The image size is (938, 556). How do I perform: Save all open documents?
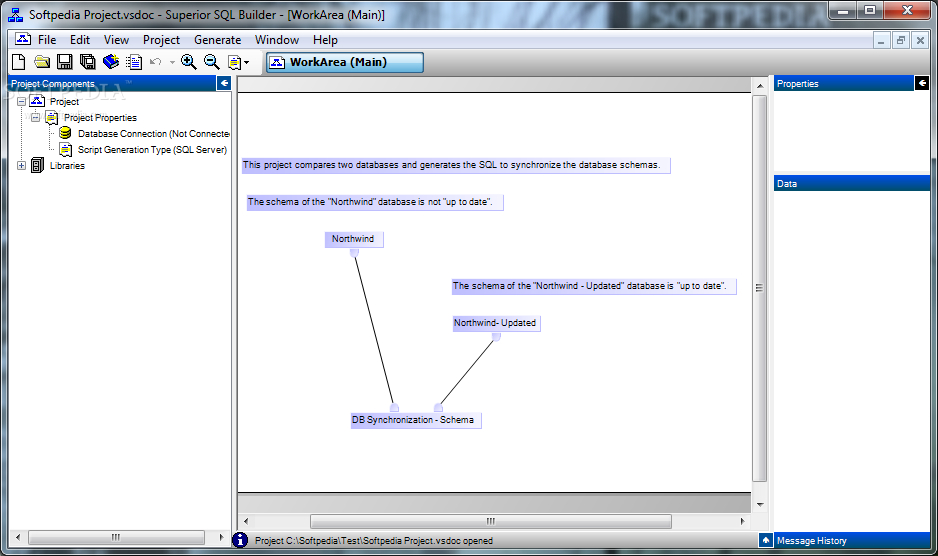pyautogui.click(x=88, y=62)
